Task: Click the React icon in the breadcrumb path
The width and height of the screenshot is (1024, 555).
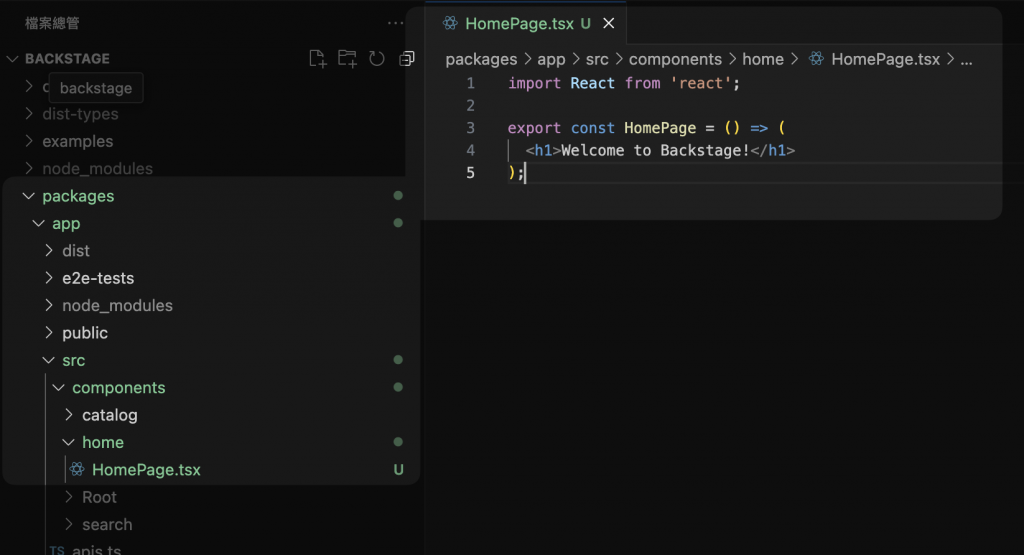Action: click(816, 59)
